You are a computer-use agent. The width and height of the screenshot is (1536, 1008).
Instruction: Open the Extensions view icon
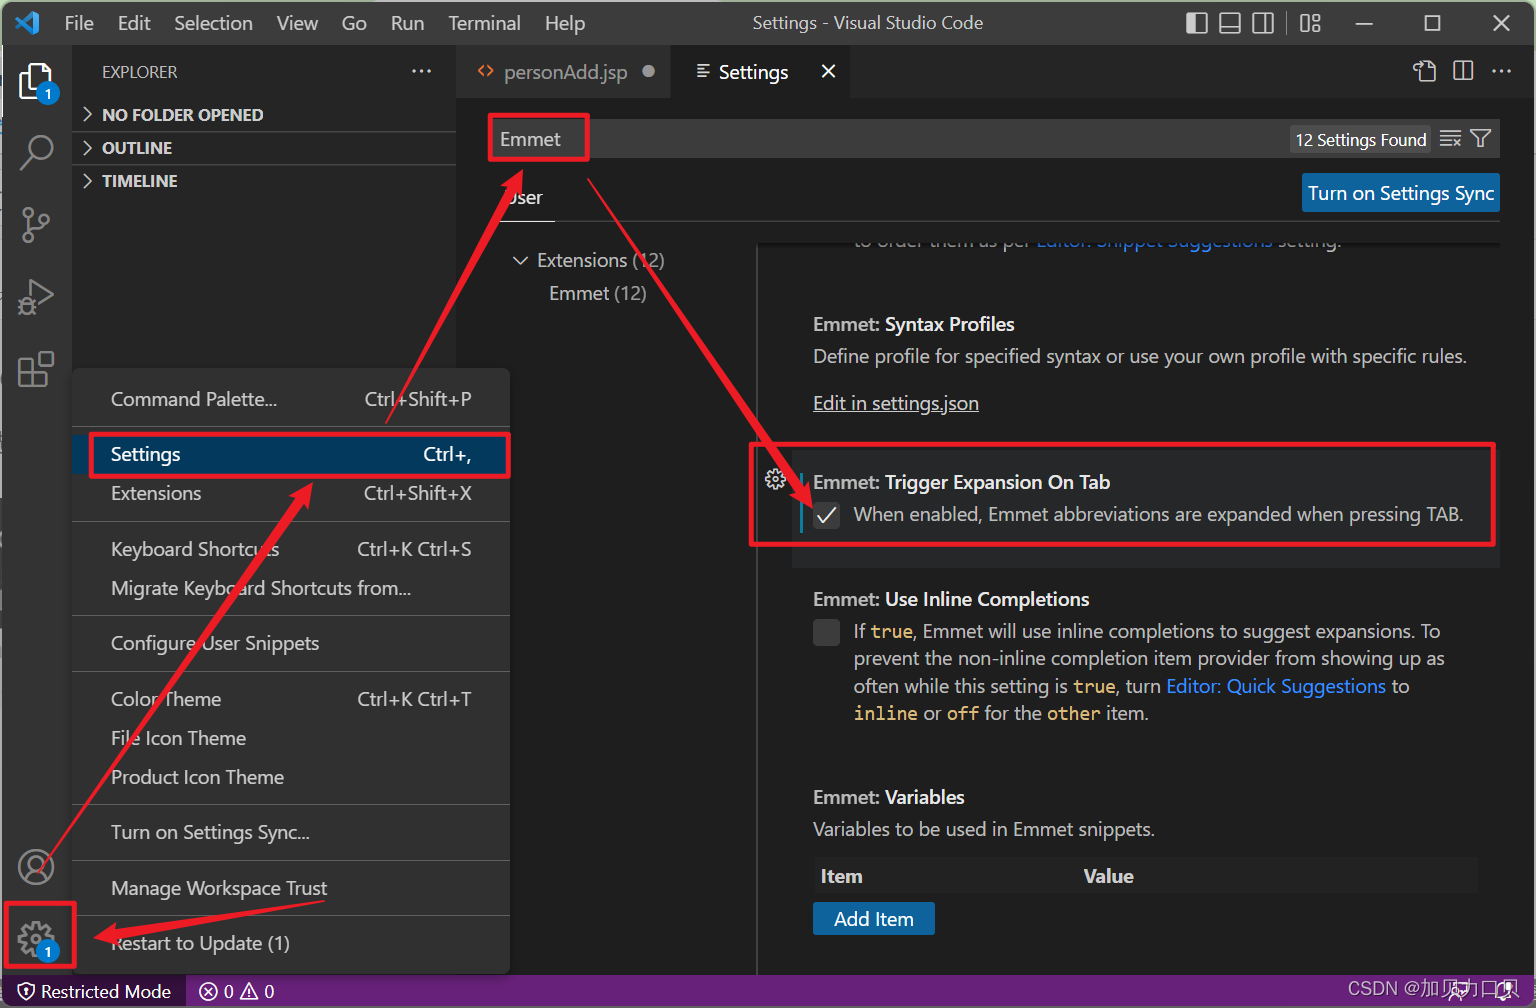(x=37, y=369)
